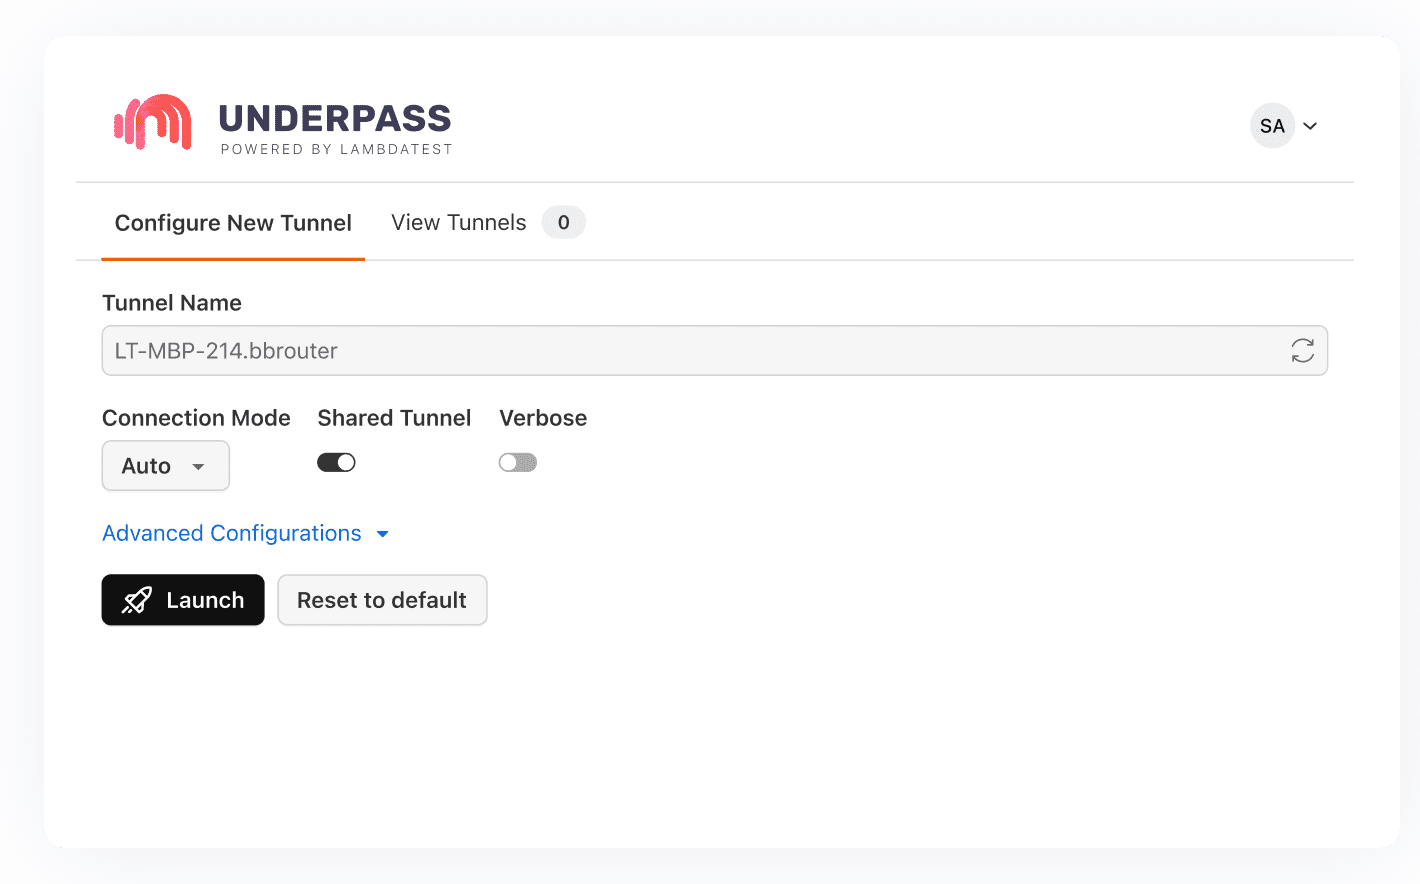
Task: Select the Configure New Tunnel tab
Action: tap(232, 222)
